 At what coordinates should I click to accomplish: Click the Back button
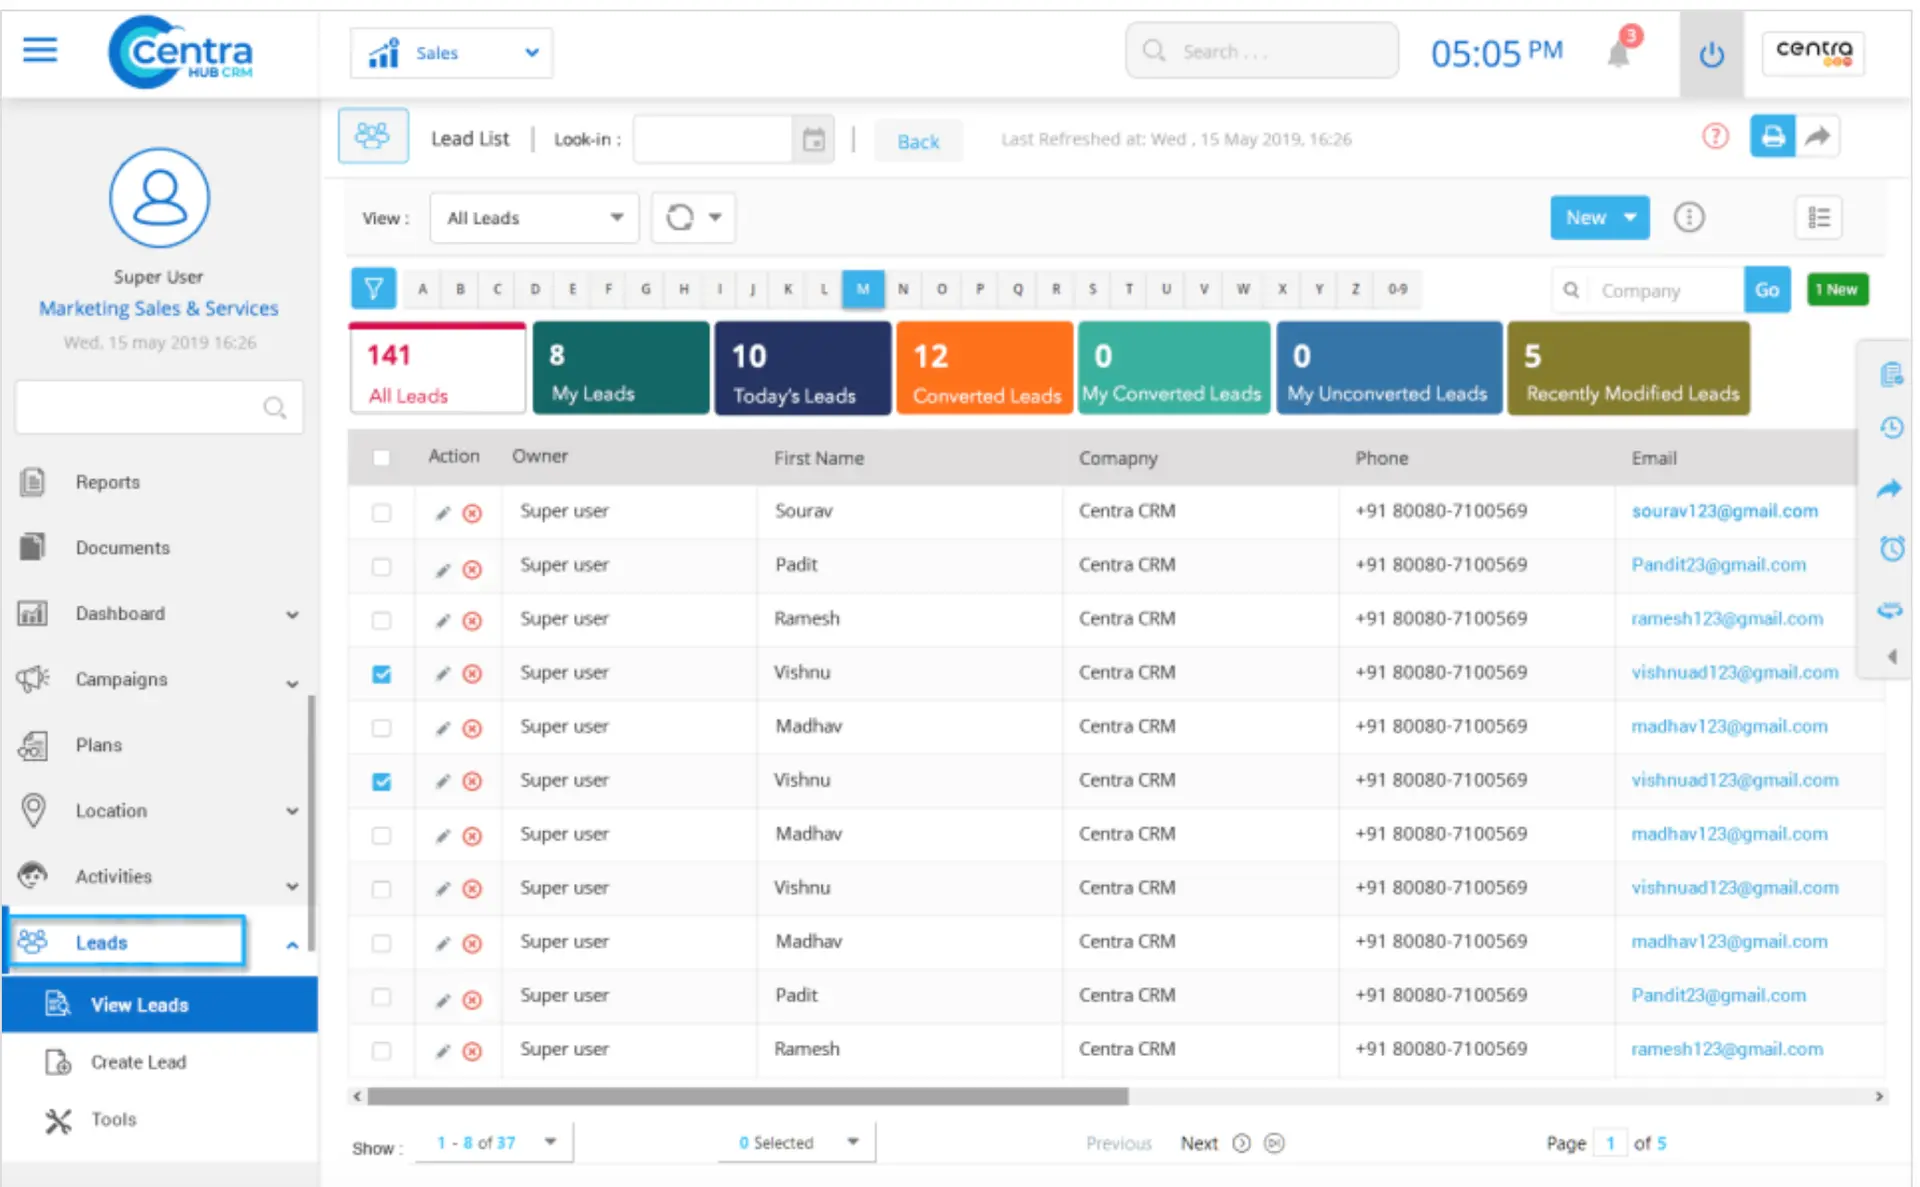pyautogui.click(x=917, y=141)
